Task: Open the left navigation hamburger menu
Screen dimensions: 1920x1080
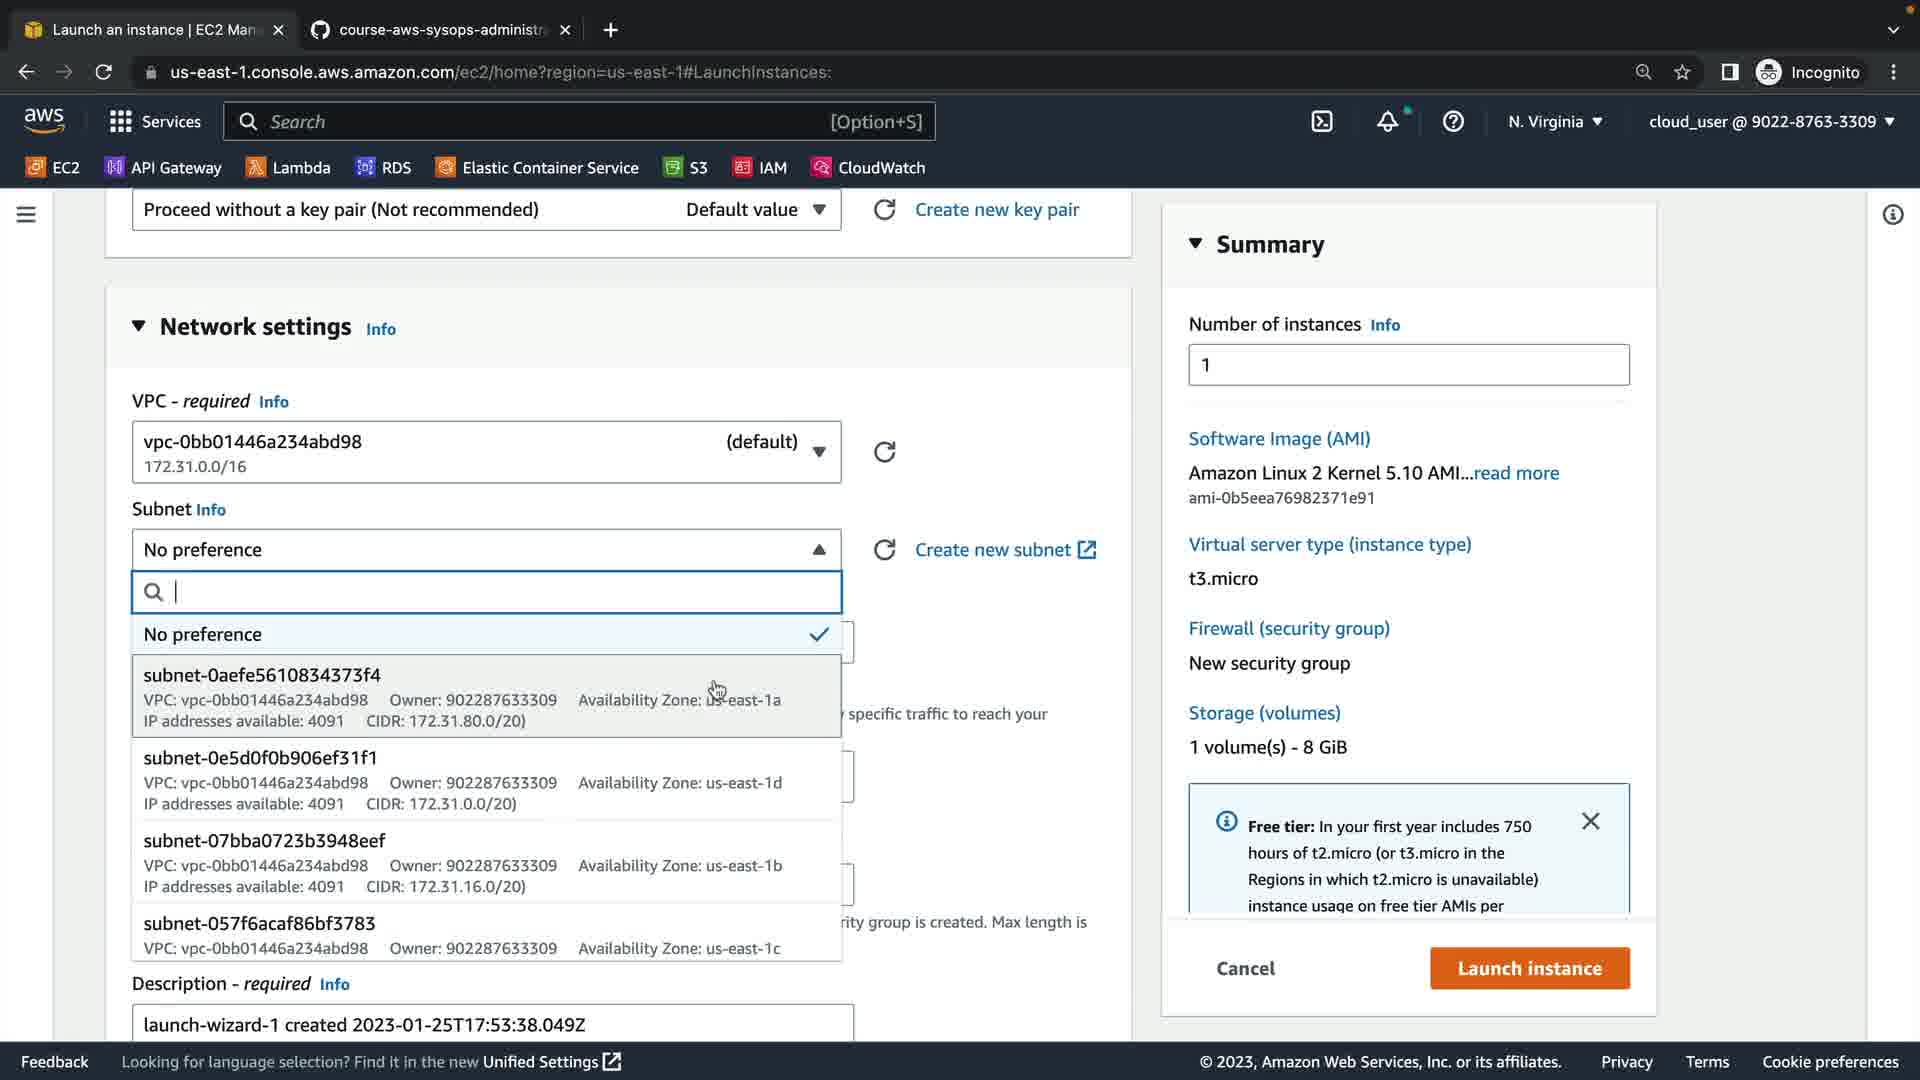Action: [x=26, y=215]
